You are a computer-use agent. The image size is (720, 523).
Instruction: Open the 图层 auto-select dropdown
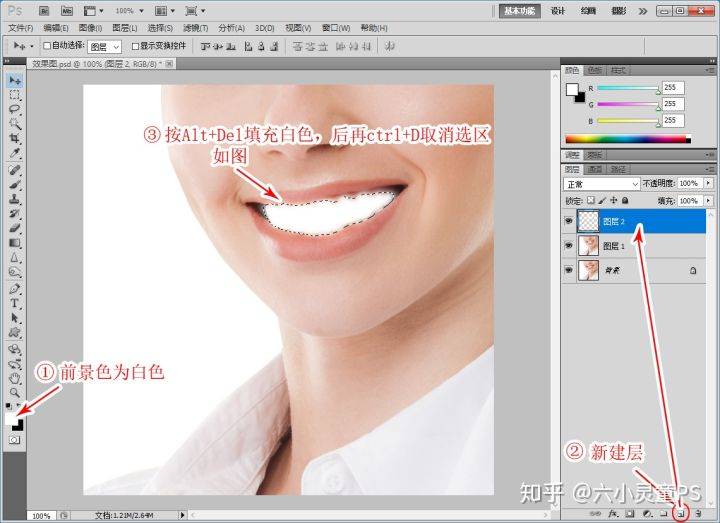[105, 46]
